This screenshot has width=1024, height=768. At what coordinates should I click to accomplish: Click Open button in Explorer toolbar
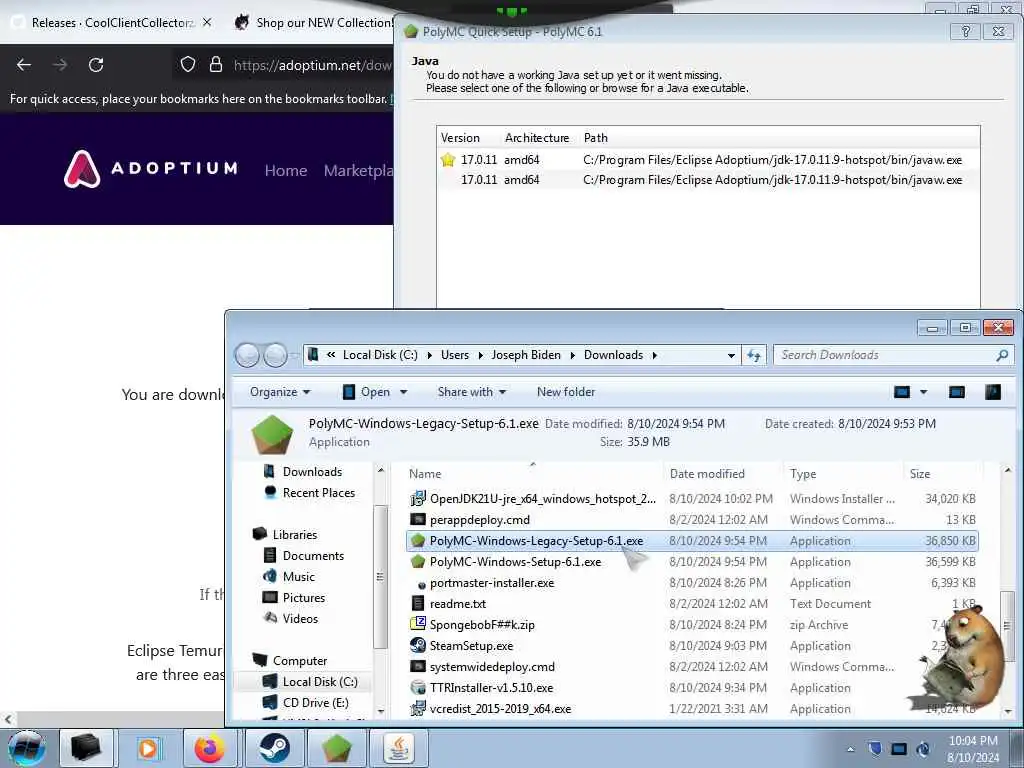pos(366,392)
